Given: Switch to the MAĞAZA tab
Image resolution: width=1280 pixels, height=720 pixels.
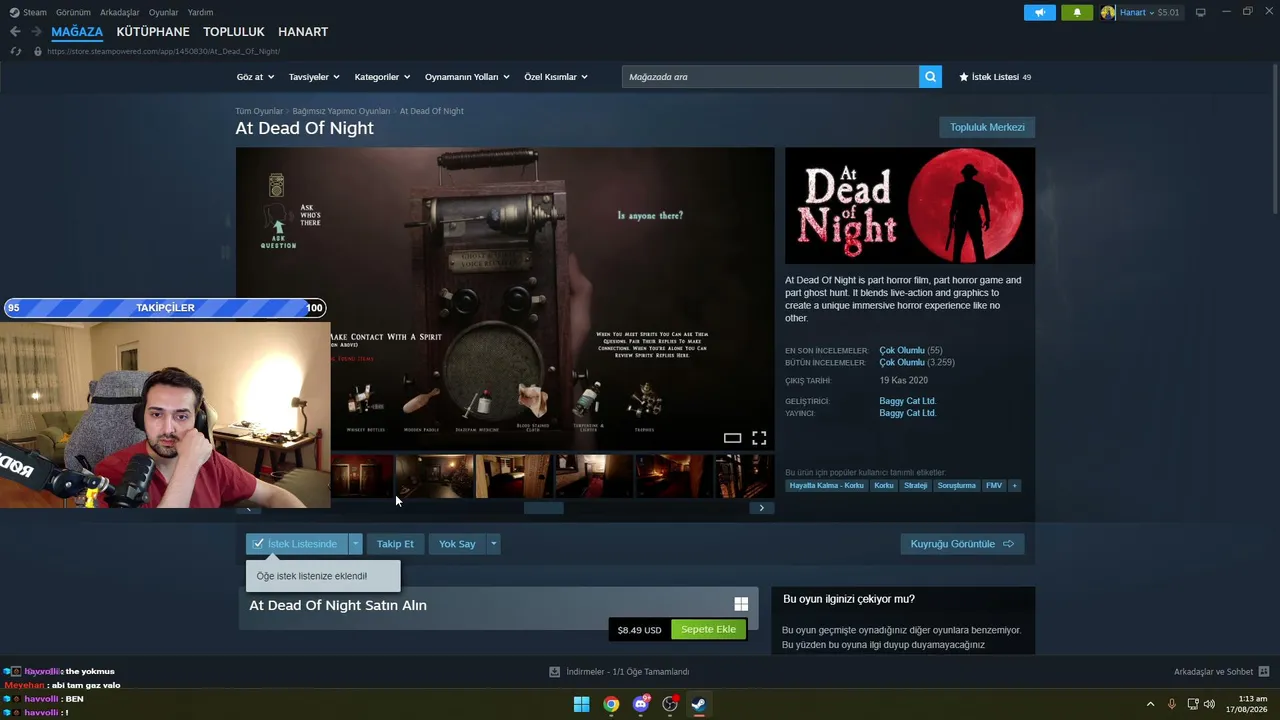Looking at the screenshot, I should coord(77,32).
